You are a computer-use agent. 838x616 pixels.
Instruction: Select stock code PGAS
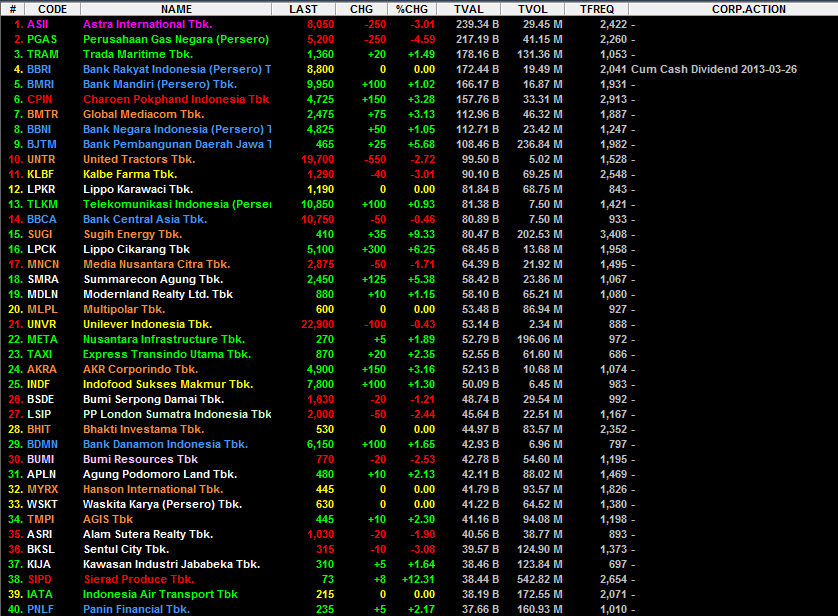pos(42,40)
